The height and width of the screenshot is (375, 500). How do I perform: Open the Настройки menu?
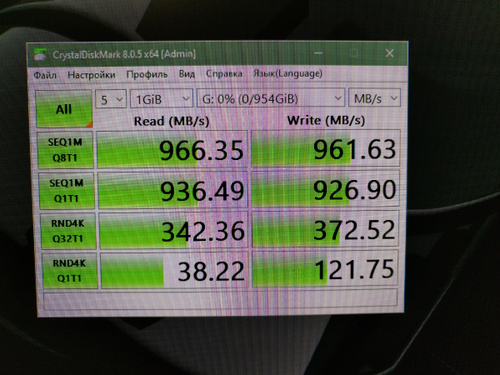coord(91,74)
